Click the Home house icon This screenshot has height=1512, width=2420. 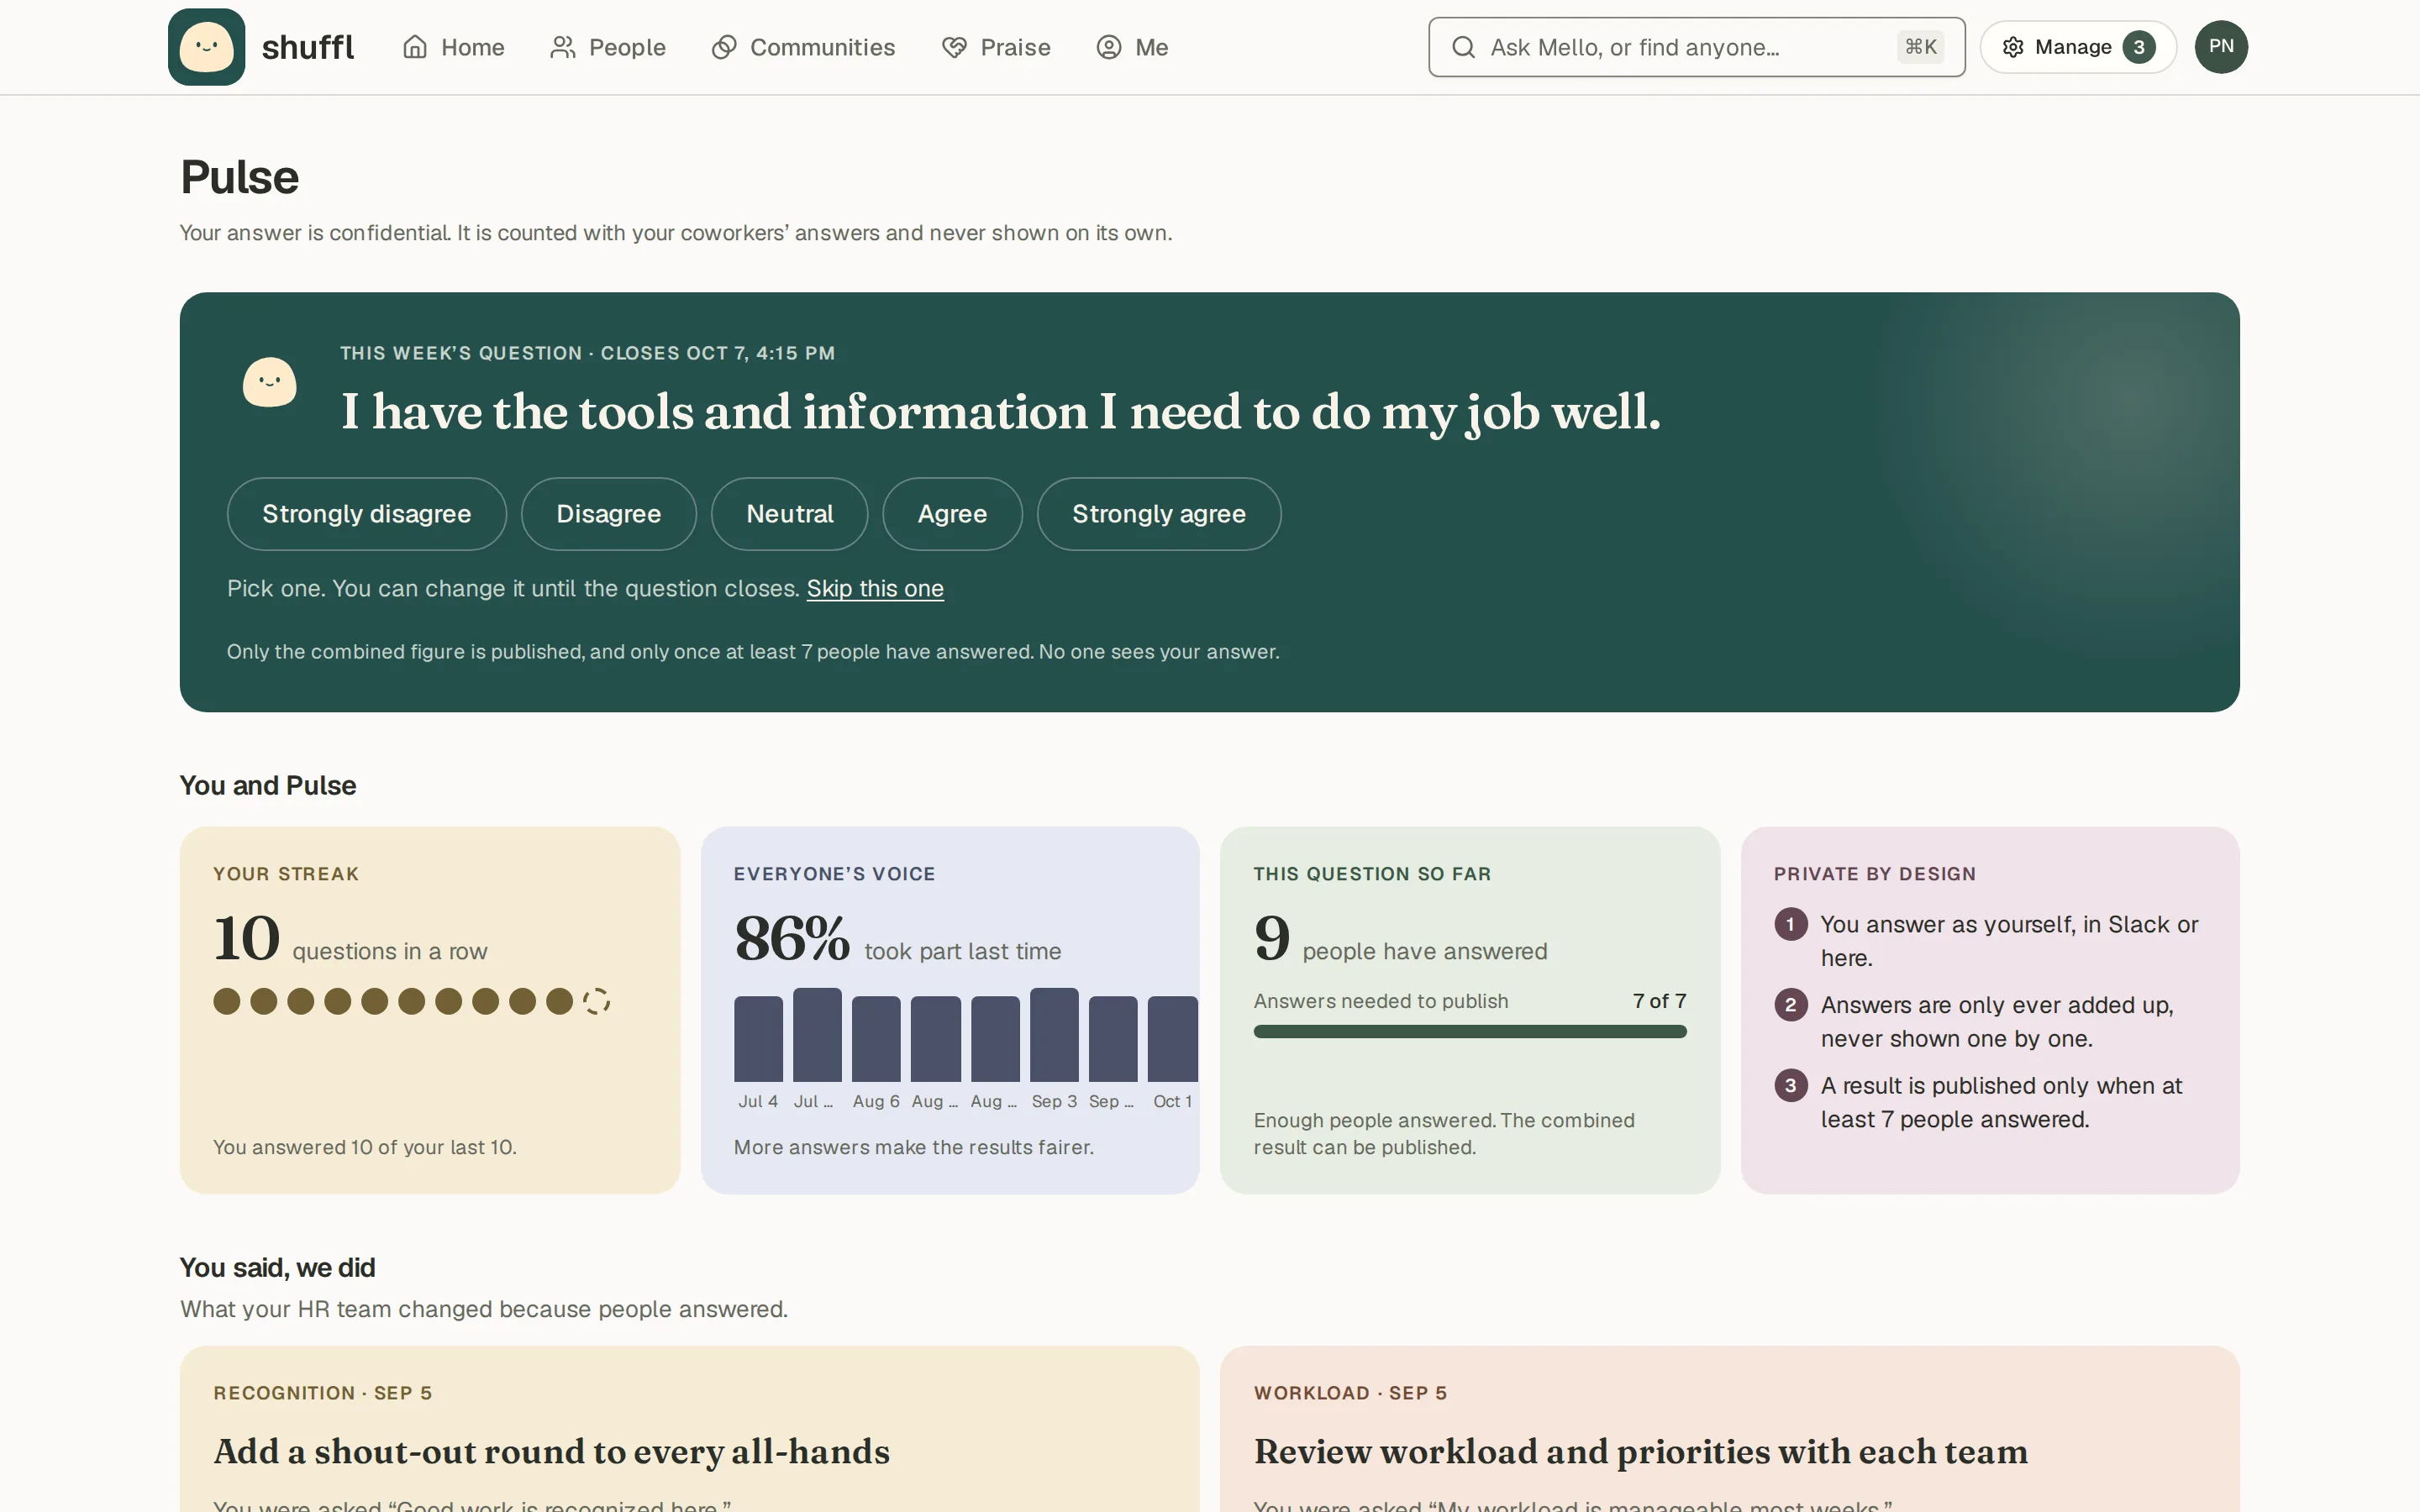(x=415, y=47)
